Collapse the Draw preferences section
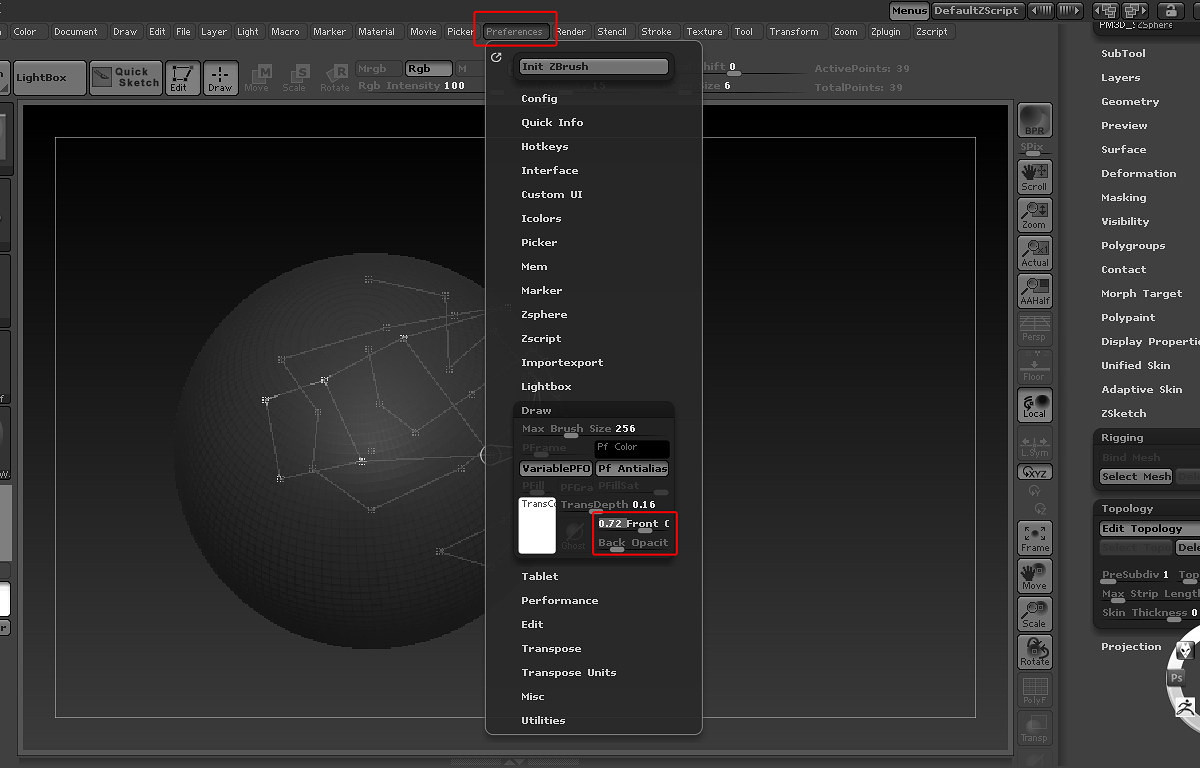This screenshot has width=1200, height=768. click(x=536, y=410)
